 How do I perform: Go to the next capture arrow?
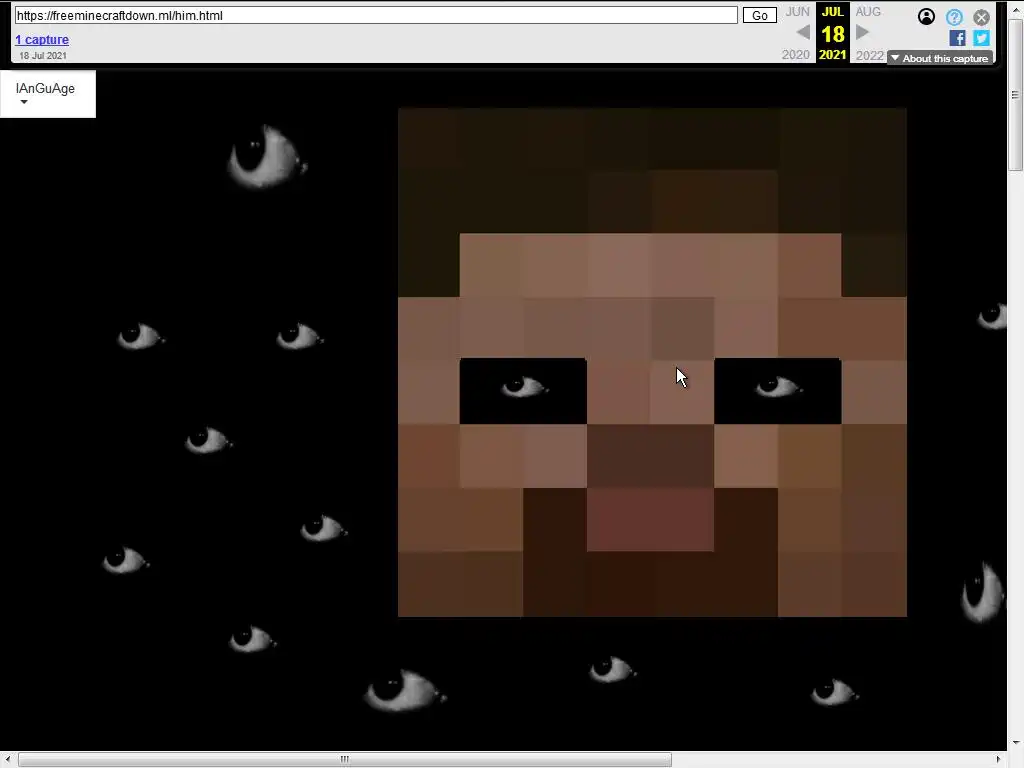(862, 32)
